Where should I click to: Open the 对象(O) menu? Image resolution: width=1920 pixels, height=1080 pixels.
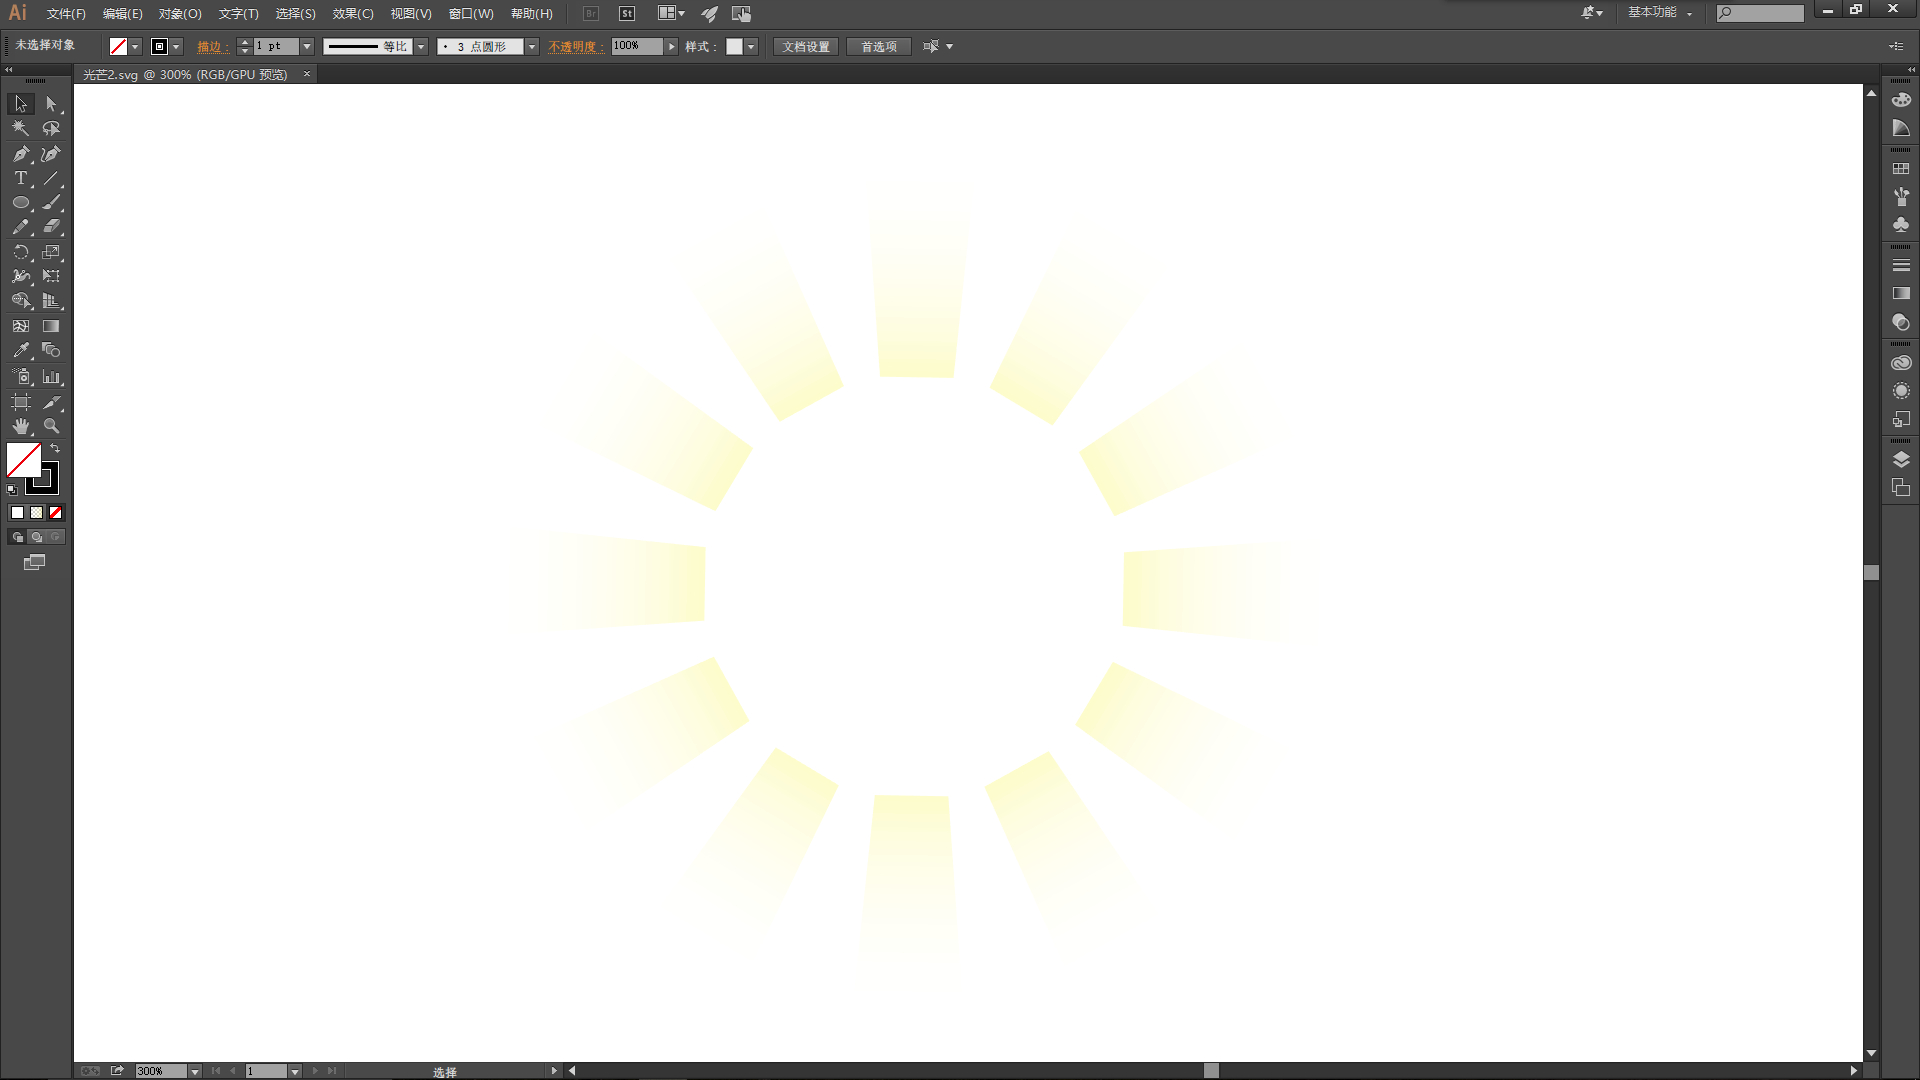point(180,14)
